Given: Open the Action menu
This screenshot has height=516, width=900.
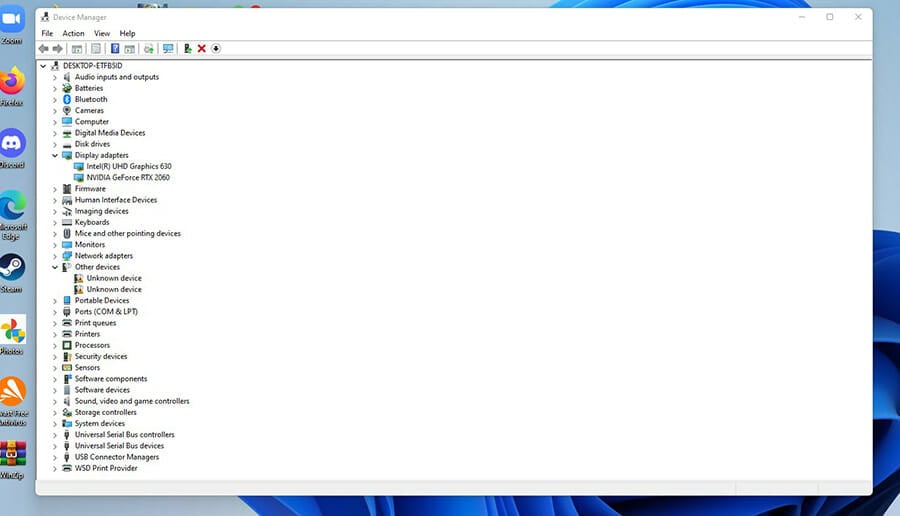Looking at the screenshot, I should point(73,33).
